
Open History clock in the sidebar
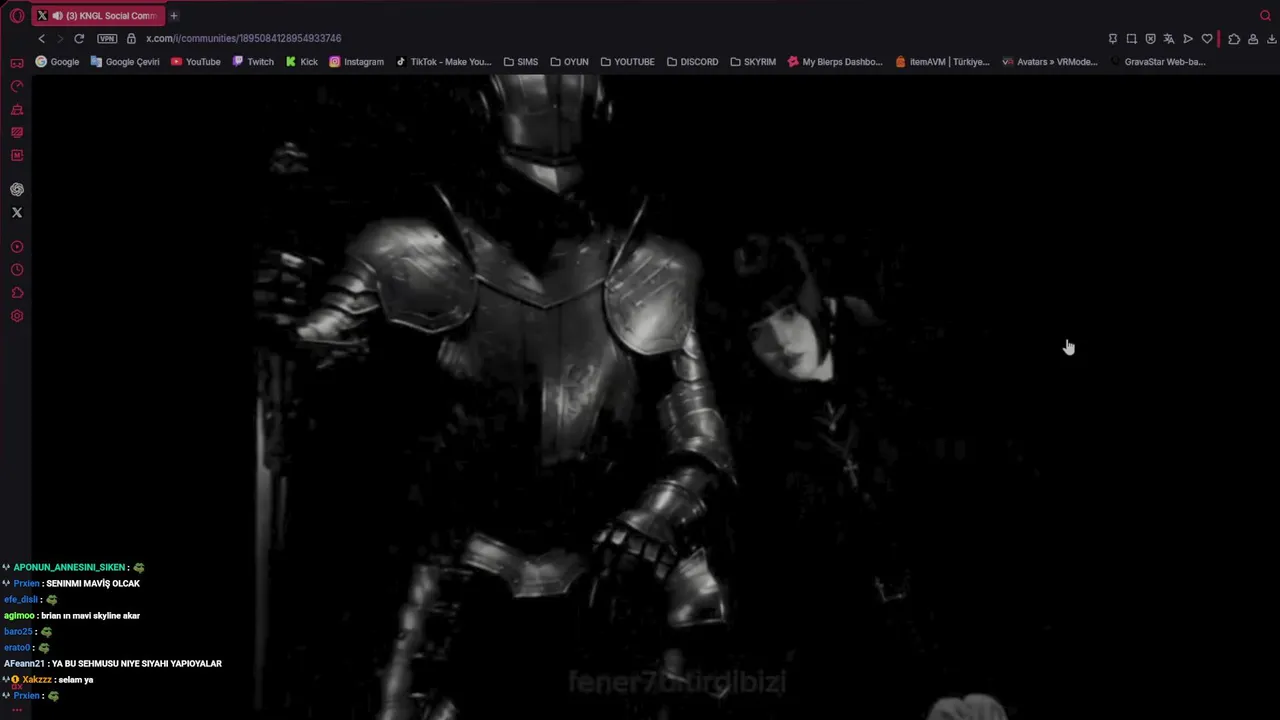[x=17, y=269]
